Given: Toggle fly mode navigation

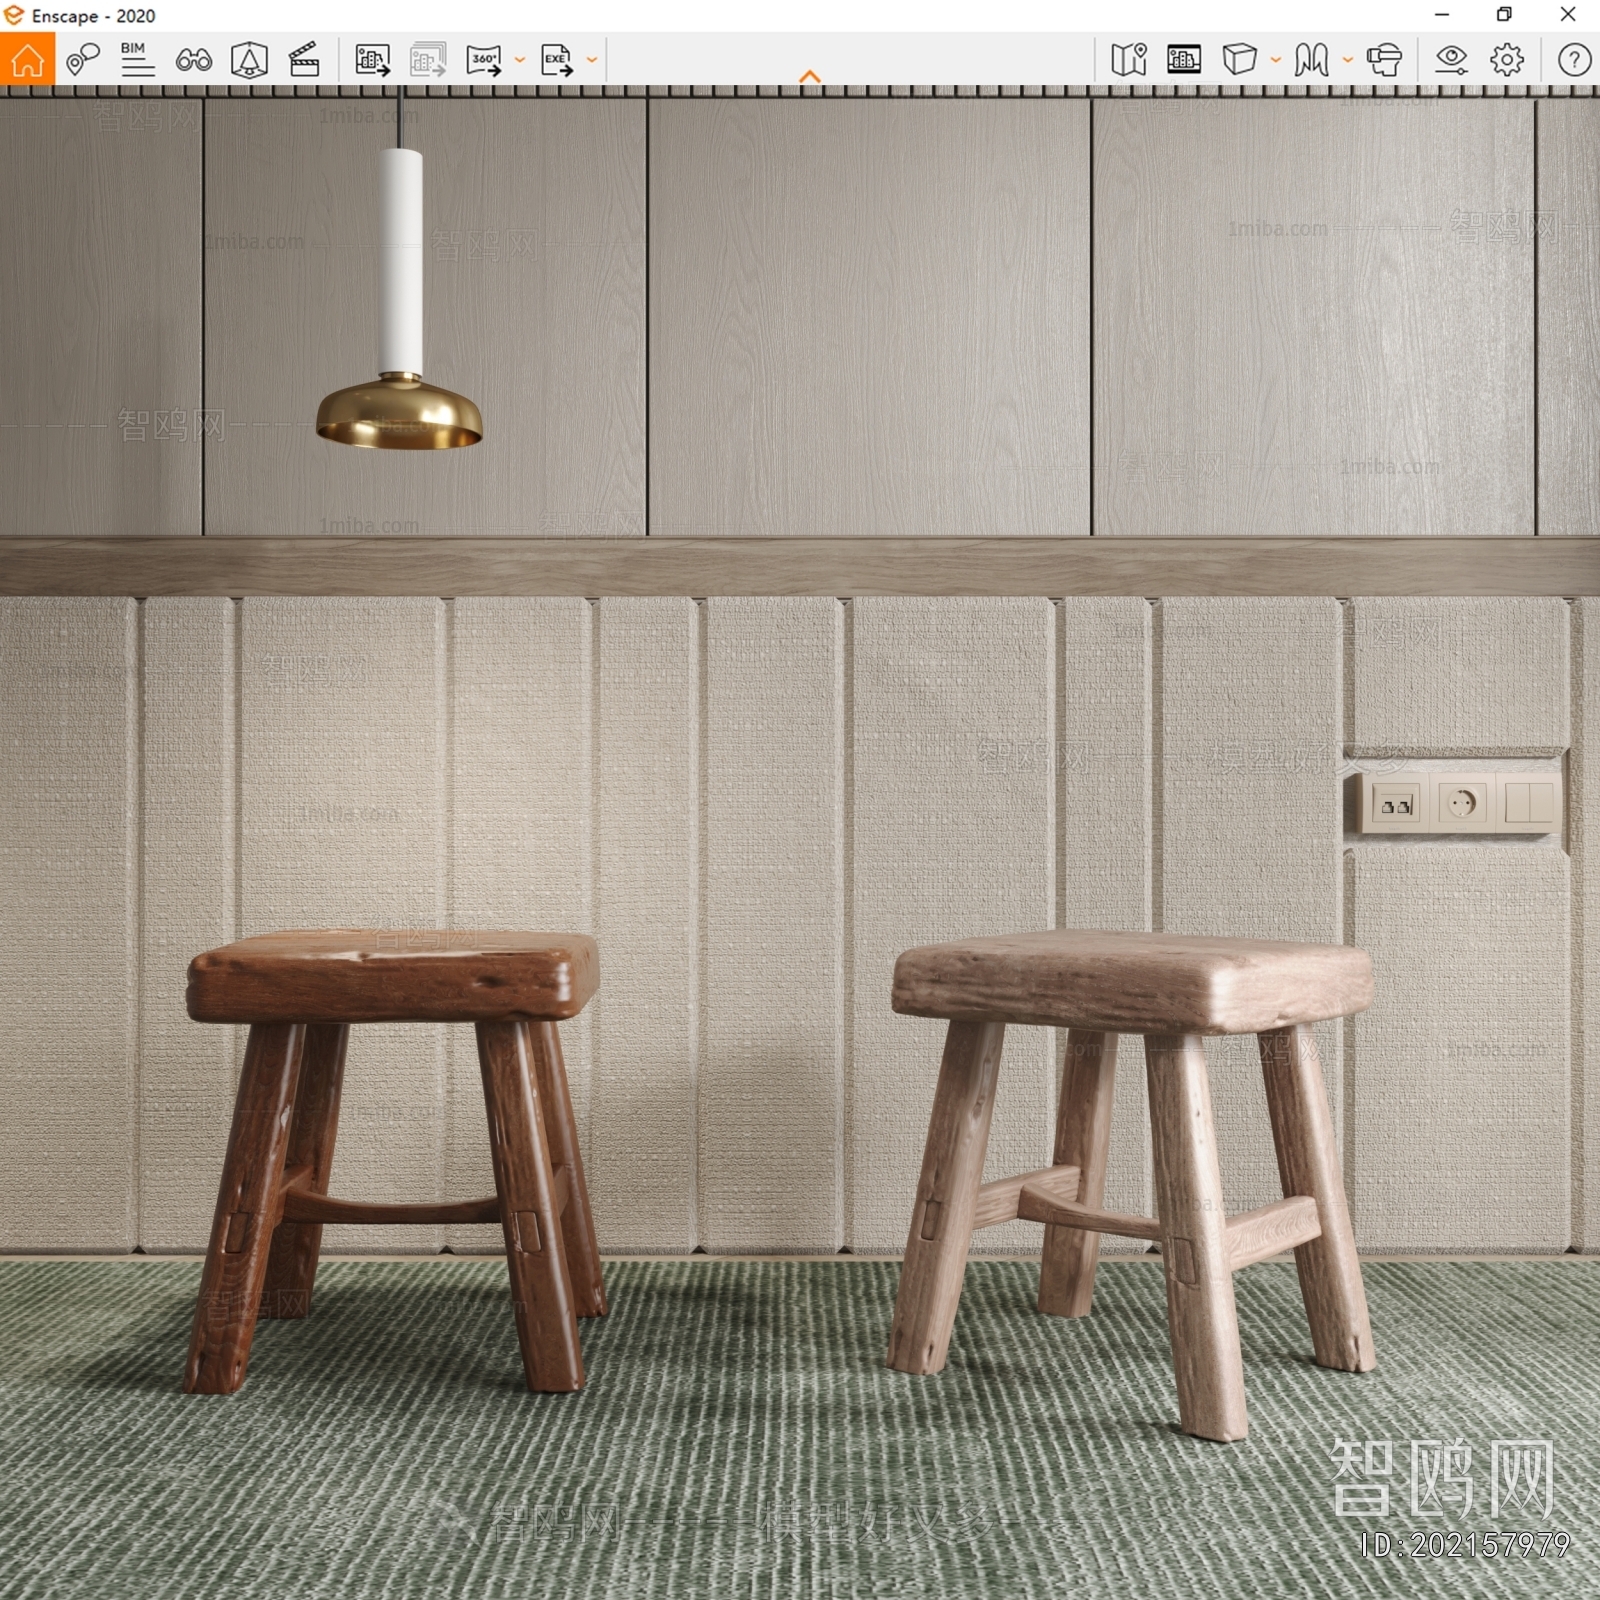Looking at the screenshot, I should (1310, 61).
